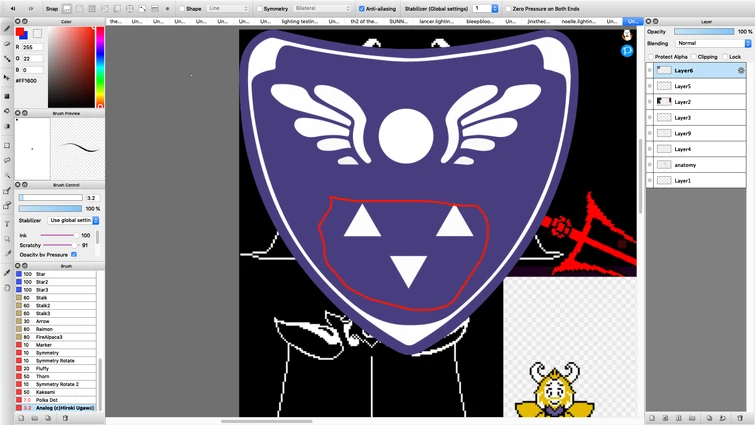Select the Gradient tool
The image size is (755, 425).
pyautogui.click(x=7, y=126)
